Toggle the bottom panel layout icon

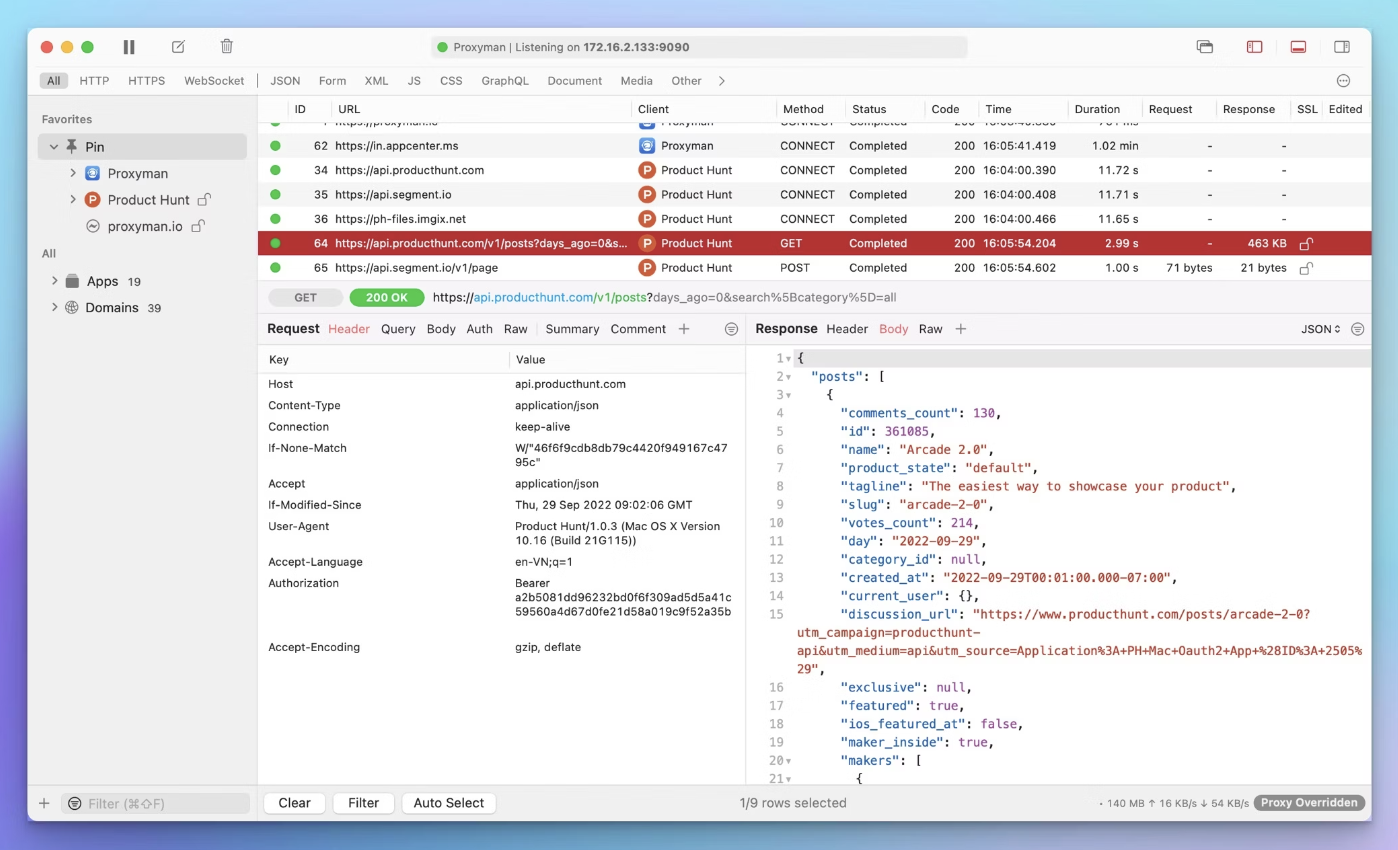1298,46
